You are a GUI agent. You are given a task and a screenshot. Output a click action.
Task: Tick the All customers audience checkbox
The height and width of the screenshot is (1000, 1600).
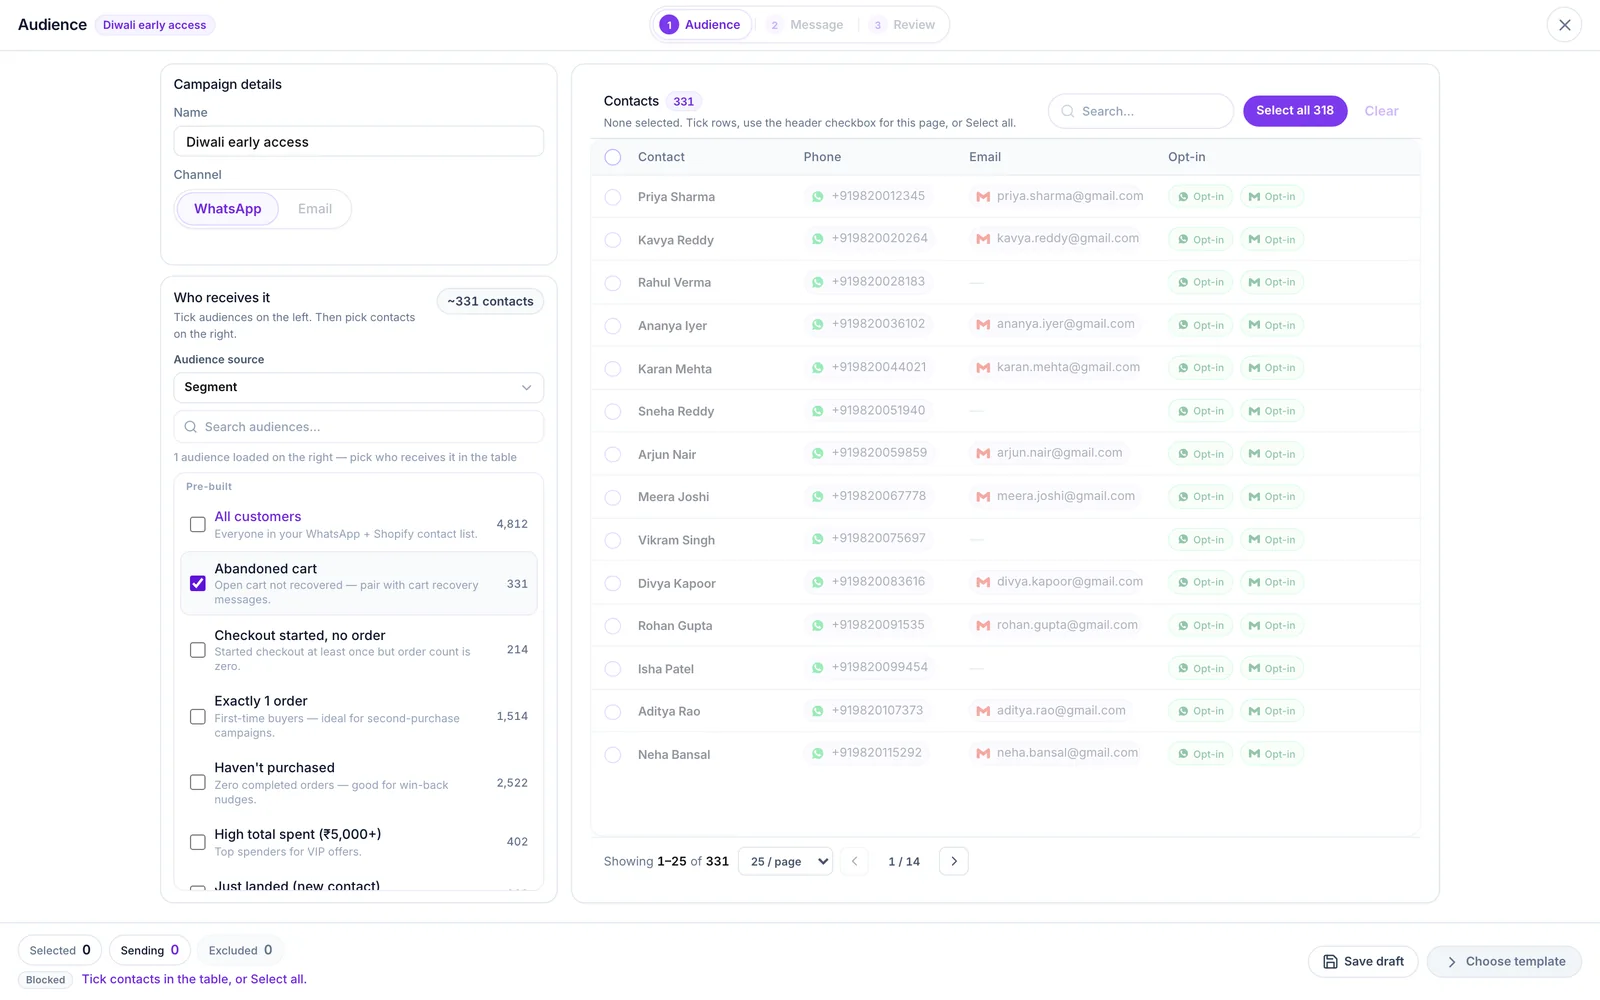198,524
